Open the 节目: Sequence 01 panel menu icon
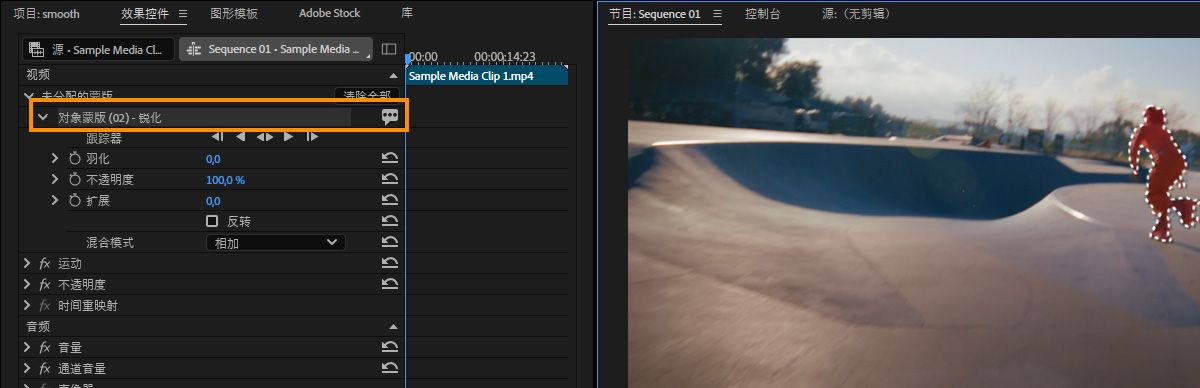The height and width of the screenshot is (388, 1200). pos(716,14)
